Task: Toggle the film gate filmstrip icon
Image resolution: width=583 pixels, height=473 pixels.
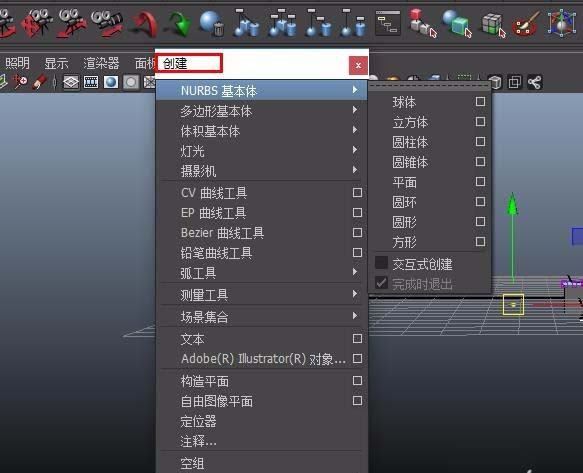Action: pos(91,82)
